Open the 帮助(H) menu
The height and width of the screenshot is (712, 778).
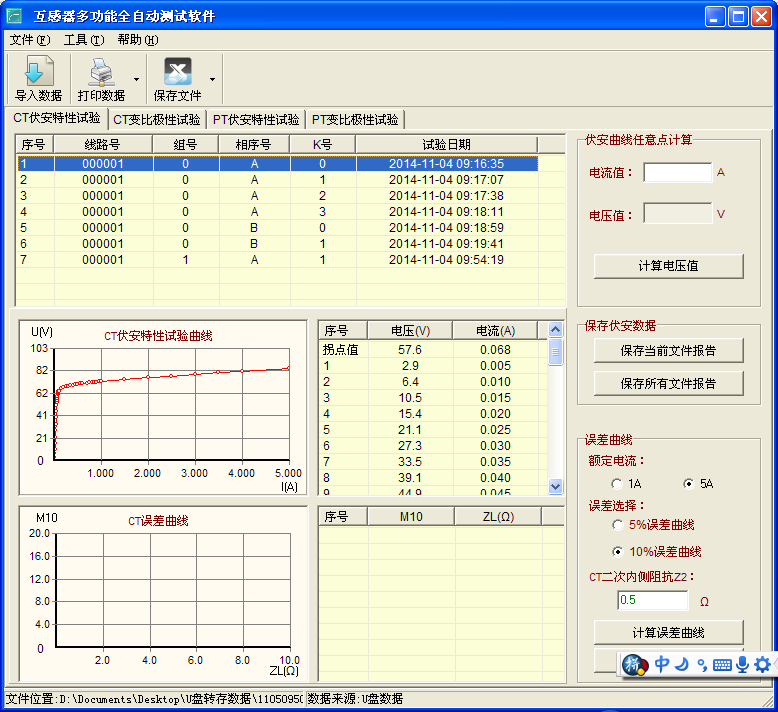click(138, 40)
